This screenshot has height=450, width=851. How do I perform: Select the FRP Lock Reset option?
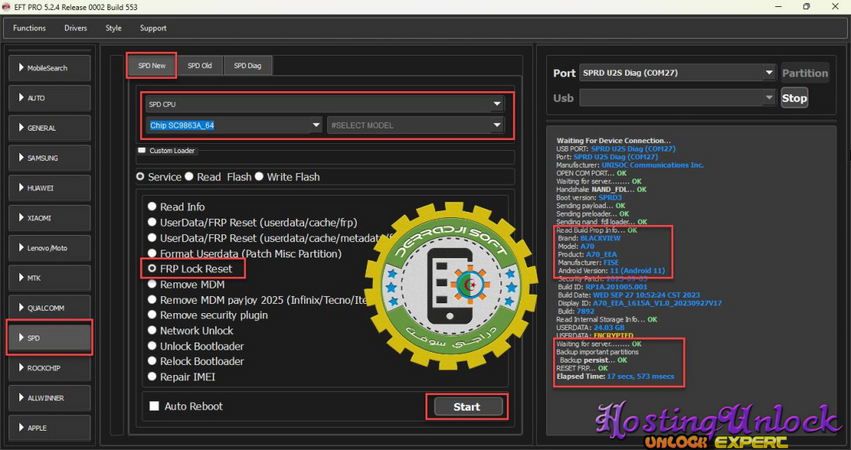153,269
